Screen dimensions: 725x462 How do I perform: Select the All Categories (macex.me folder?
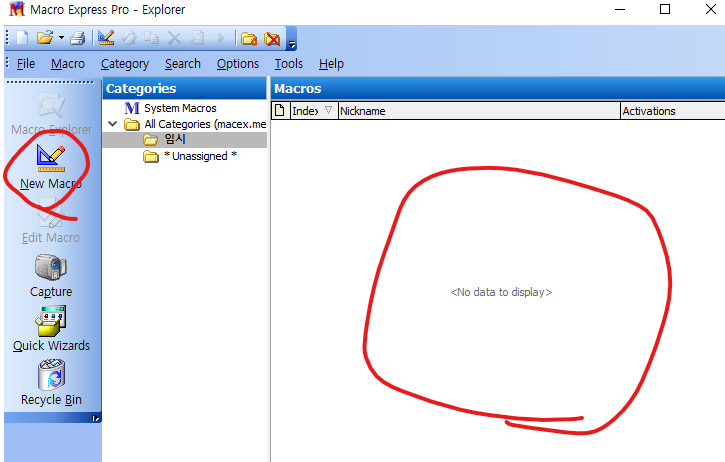tap(195, 124)
